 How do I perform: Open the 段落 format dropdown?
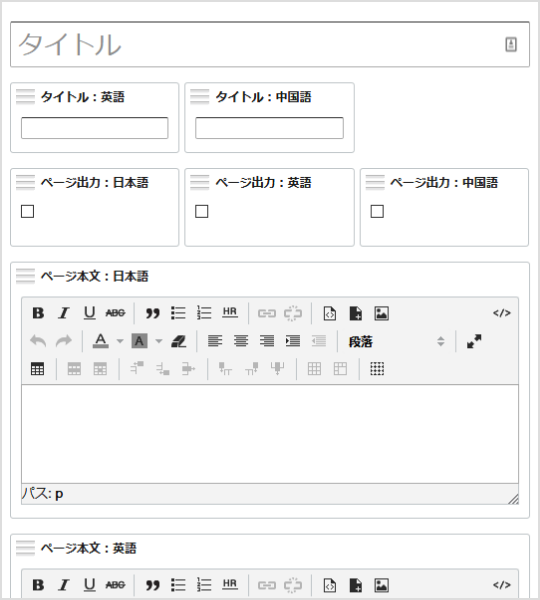[396, 341]
